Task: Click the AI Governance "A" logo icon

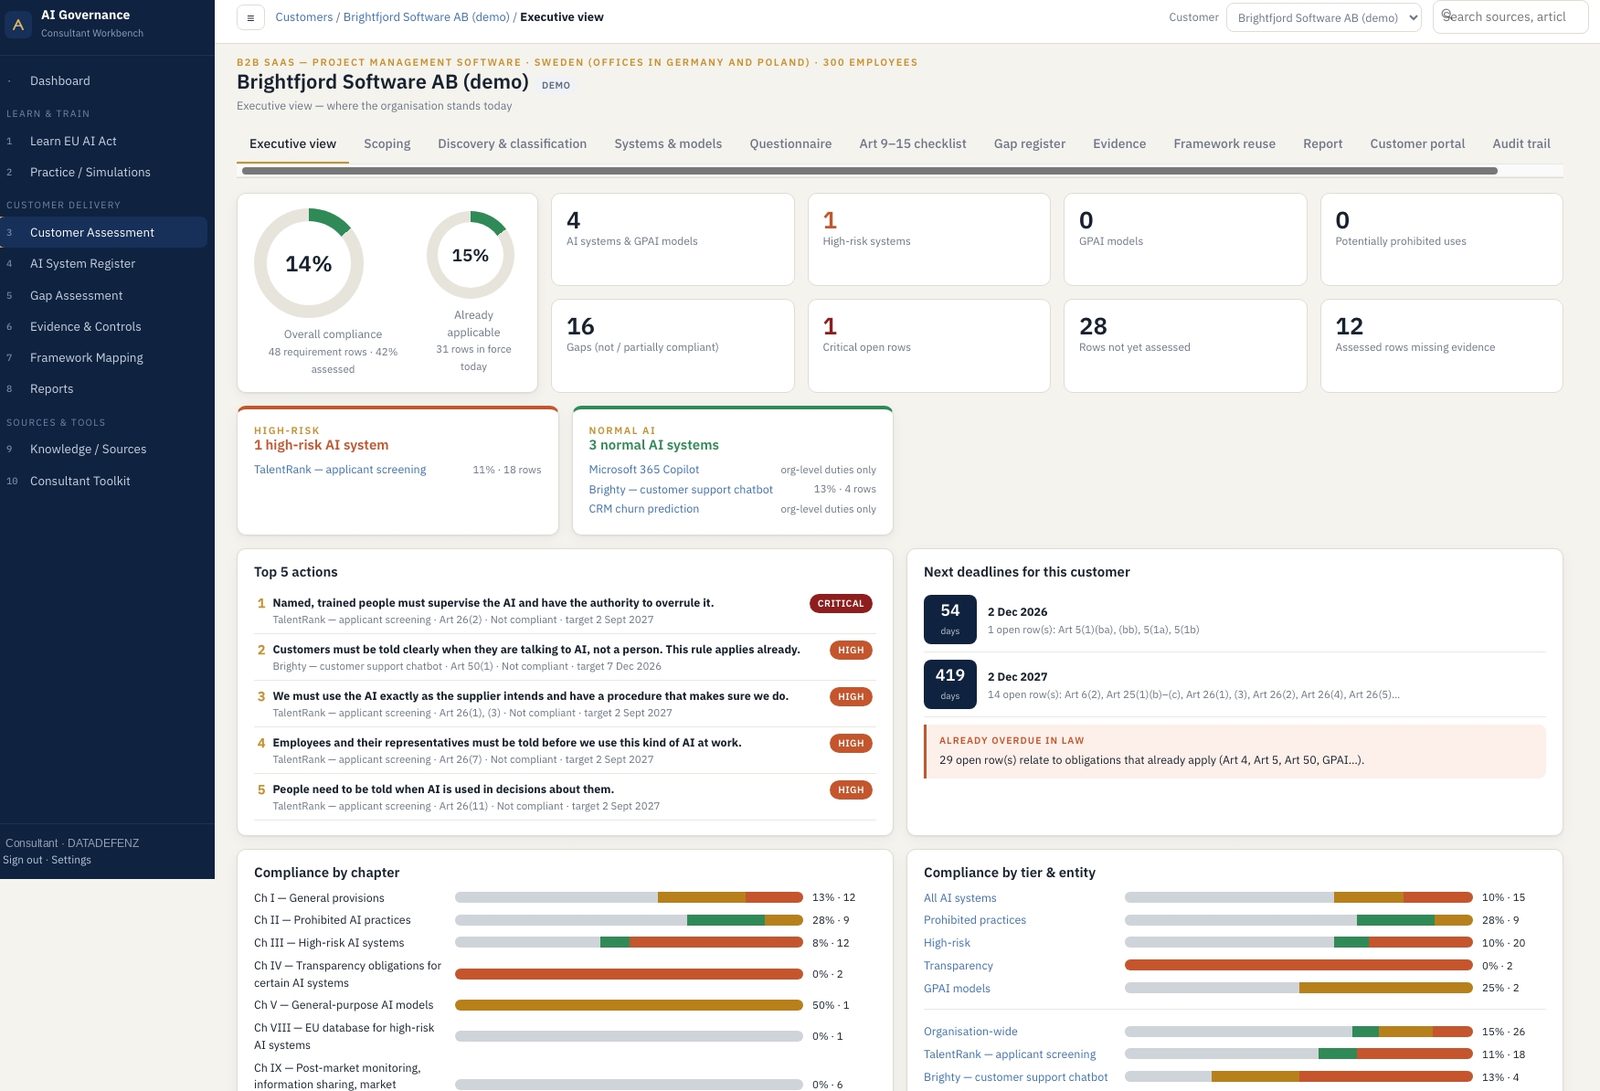Action: 18,24
